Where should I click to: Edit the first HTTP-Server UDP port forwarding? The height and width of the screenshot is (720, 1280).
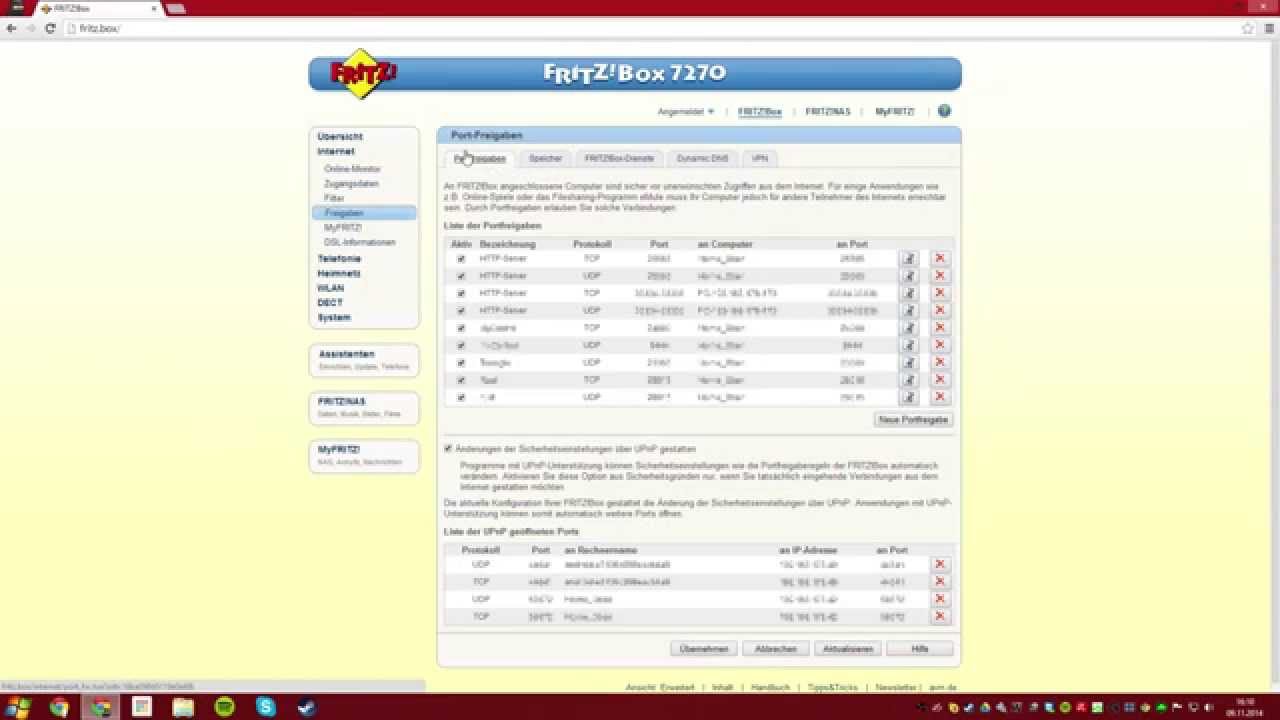[909, 276]
